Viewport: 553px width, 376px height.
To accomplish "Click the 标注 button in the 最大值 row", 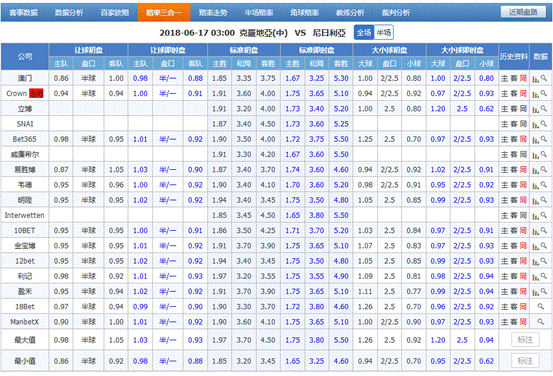I will pyautogui.click(x=525, y=340).
